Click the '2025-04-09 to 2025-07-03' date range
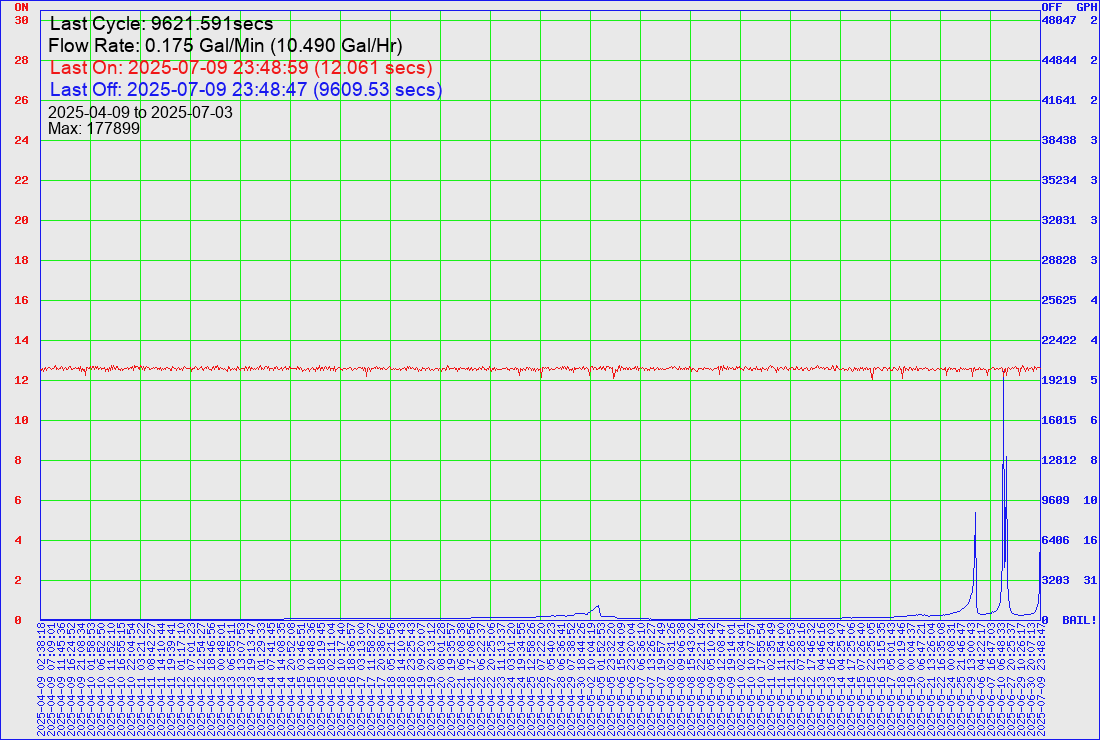Screen dimensions: 1100x740 pyautogui.click(x=140, y=112)
